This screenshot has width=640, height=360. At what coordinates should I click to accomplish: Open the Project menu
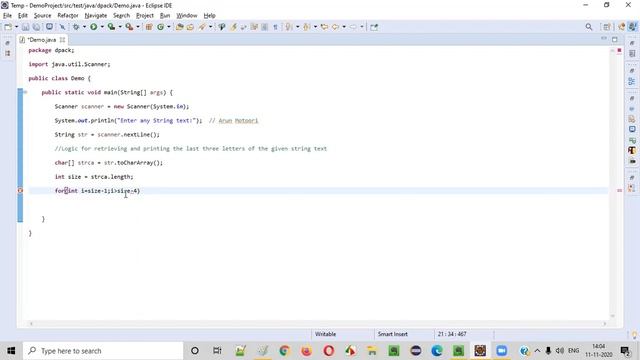pyautogui.click(x=145, y=16)
